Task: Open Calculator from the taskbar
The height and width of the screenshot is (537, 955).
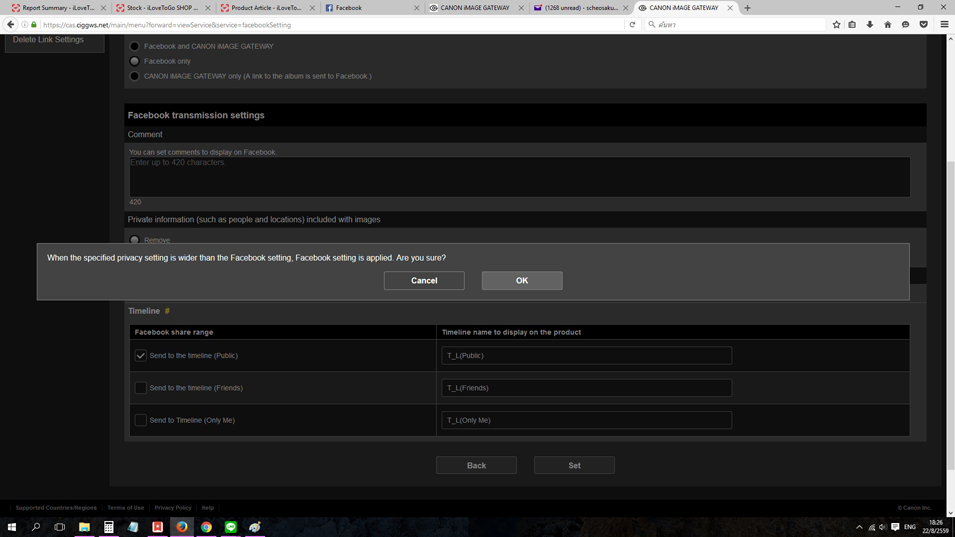Action: pyautogui.click(x=108, y=527)
